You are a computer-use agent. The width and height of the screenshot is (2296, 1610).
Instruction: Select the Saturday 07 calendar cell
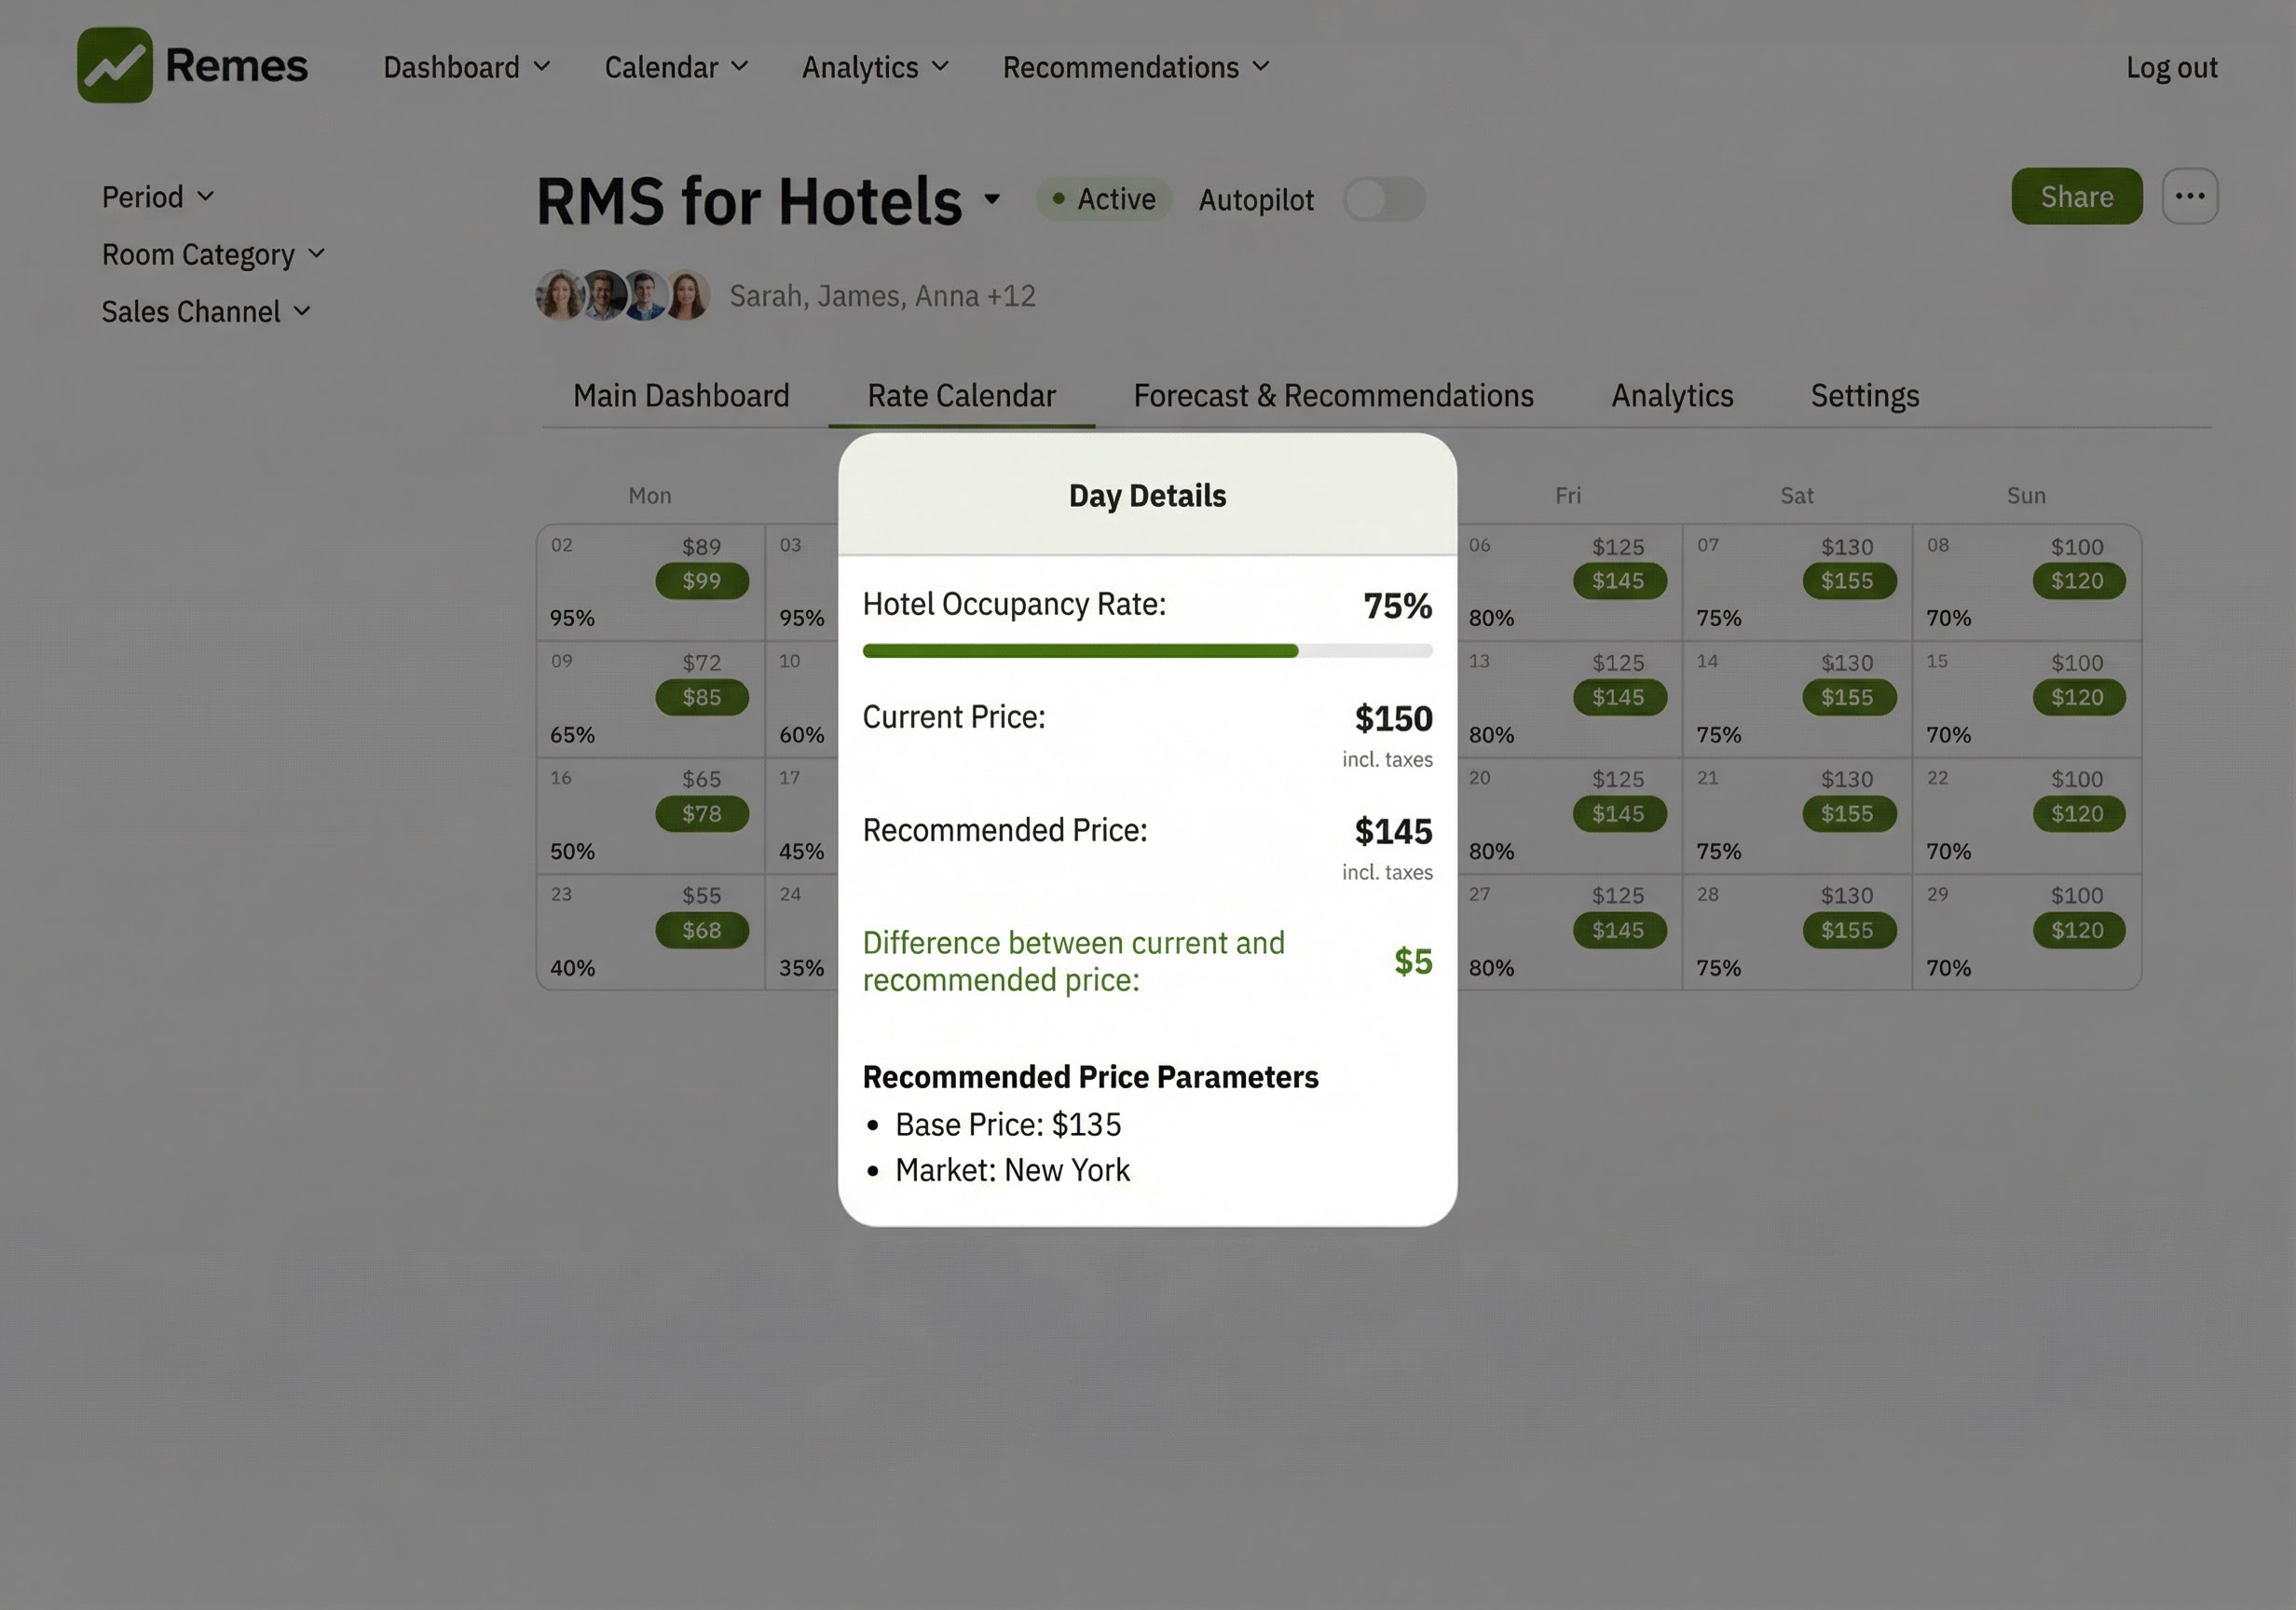coord(1797,583)
